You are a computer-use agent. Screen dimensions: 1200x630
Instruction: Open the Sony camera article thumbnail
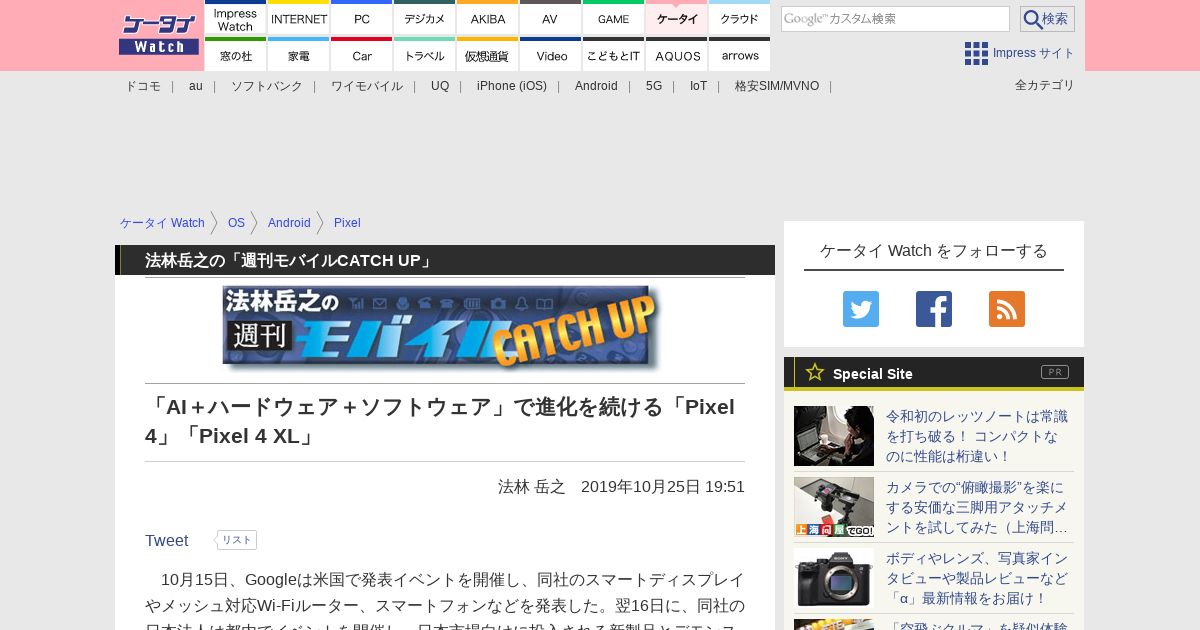[834, 578]
